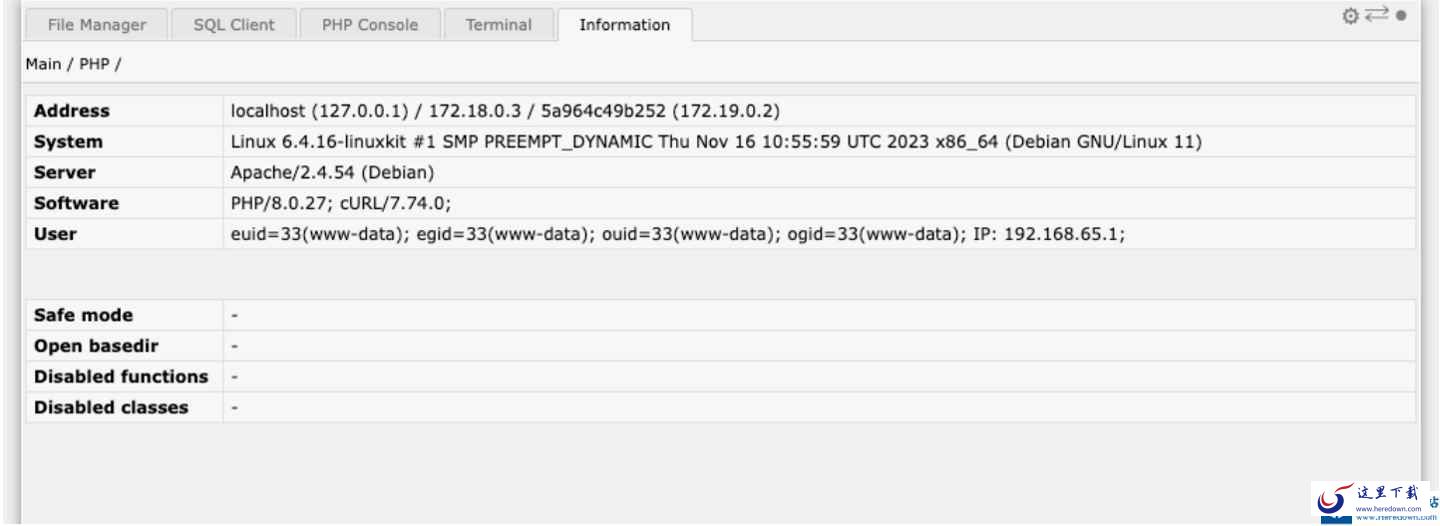Click the Apache/2.4.54 Server value
This screenshot has height=526, width=1440.
pyautogui.click(x=332, y=172)
